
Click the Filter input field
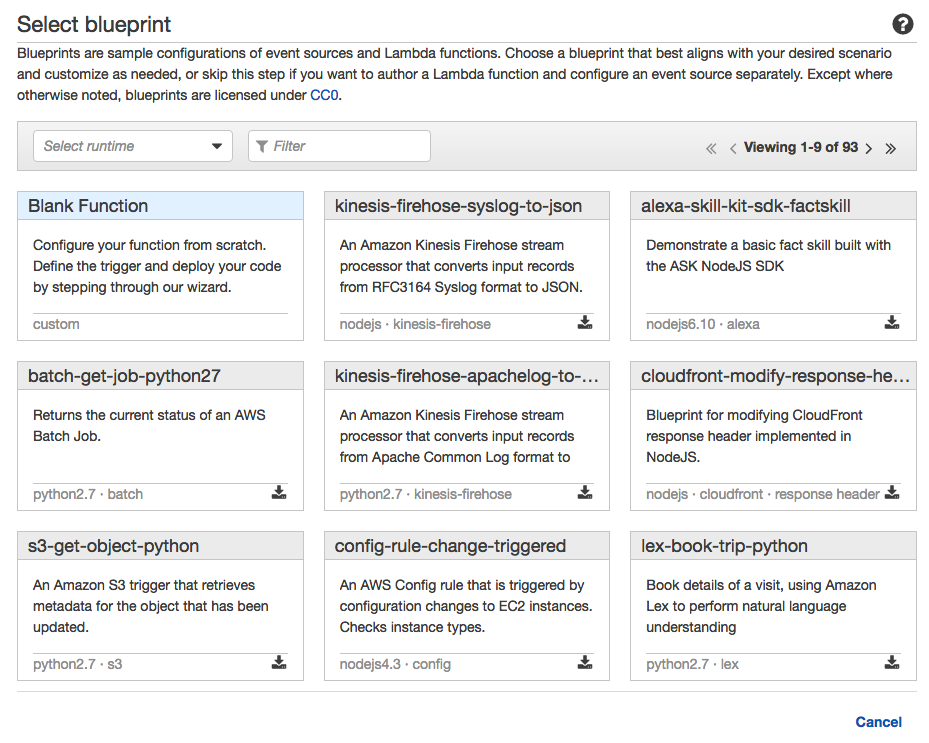pos(339,146)
